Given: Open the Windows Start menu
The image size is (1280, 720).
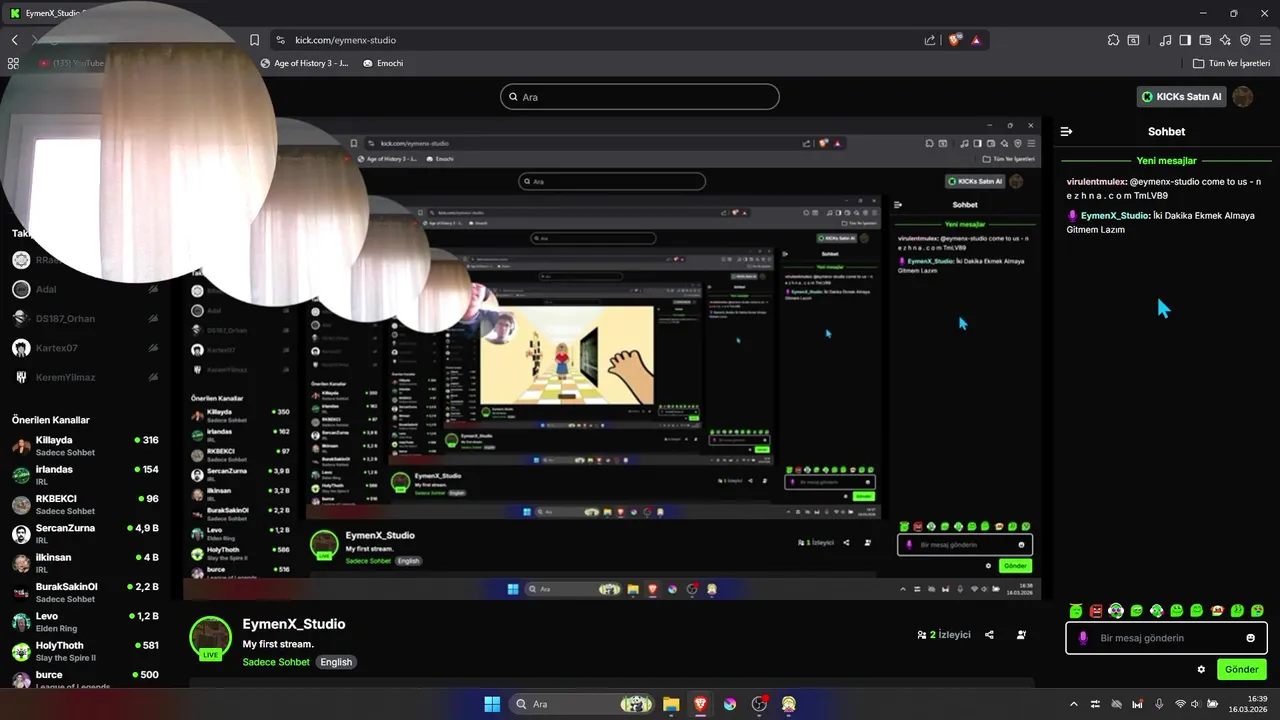Looking at the screenshot, I should (x=492, y=704).
